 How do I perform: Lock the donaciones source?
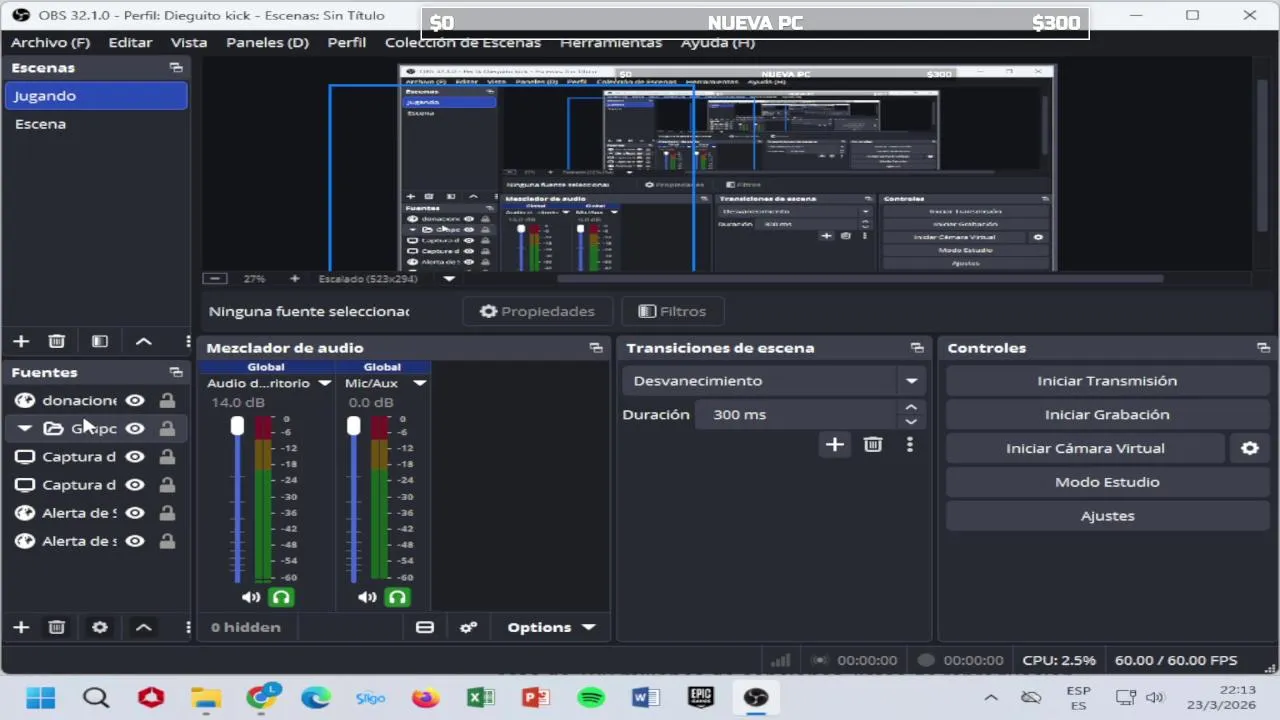167,400
